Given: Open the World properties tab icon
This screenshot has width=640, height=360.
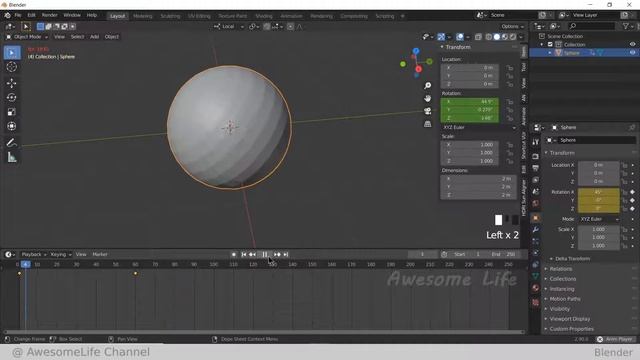Looking at the screenshot, I should (x=536, y=203).
